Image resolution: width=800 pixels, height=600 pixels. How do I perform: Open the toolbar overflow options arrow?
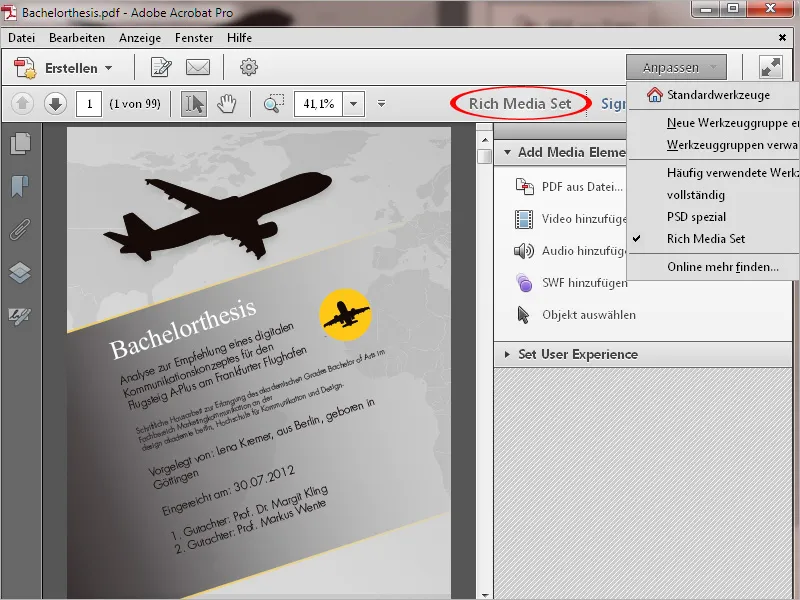pyautogui.click(x=381, y=104)
